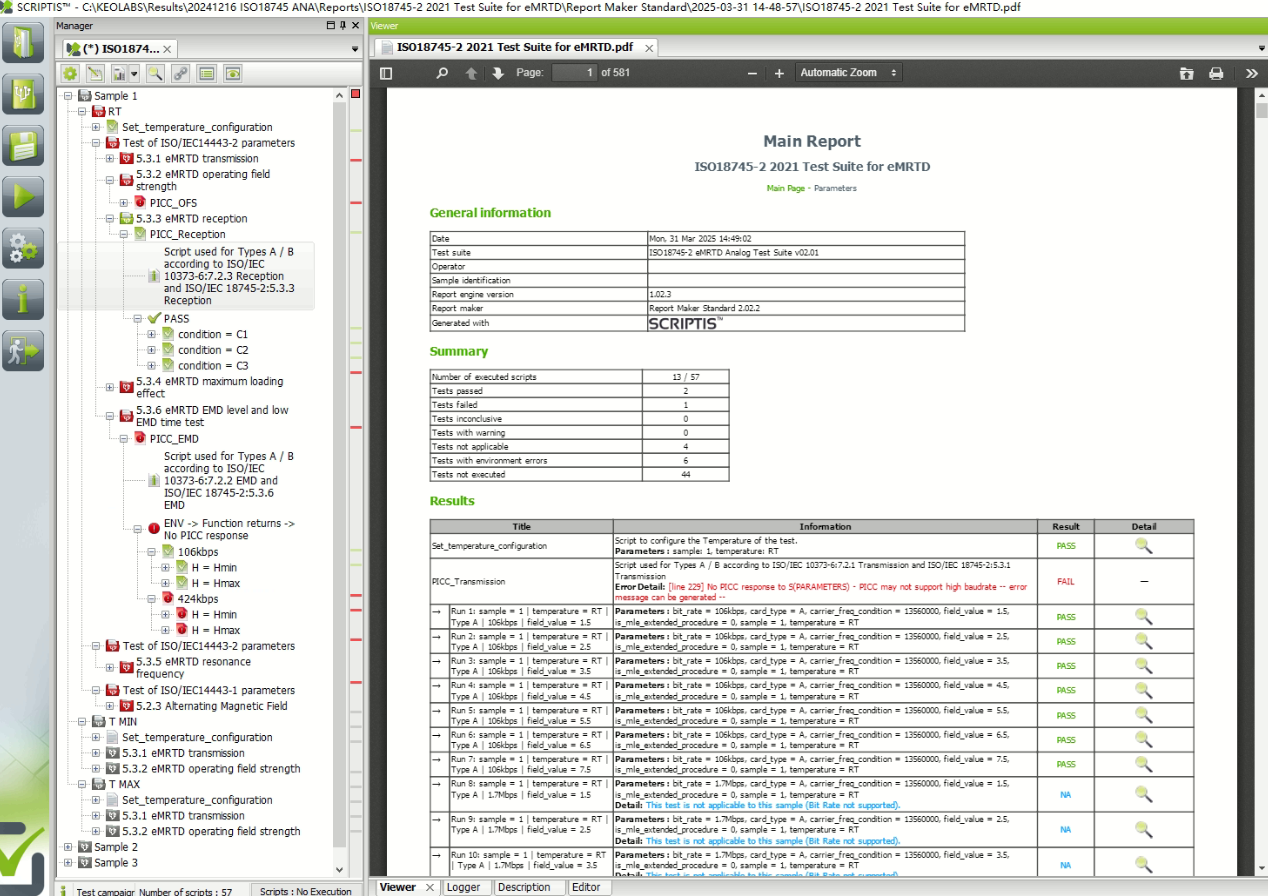Switch to the Description tab
Image resolution: width=1268 pixels, height=896 pixels.
[x=524, y=887]
